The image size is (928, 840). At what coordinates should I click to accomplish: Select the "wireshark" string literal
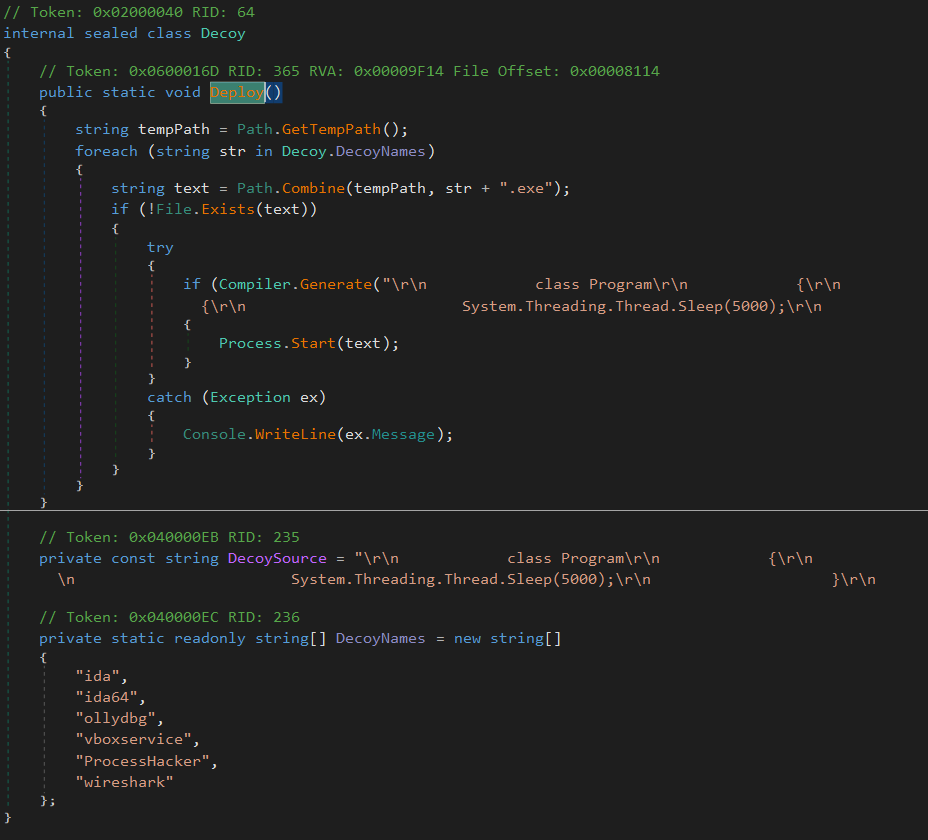coord(124,781)
